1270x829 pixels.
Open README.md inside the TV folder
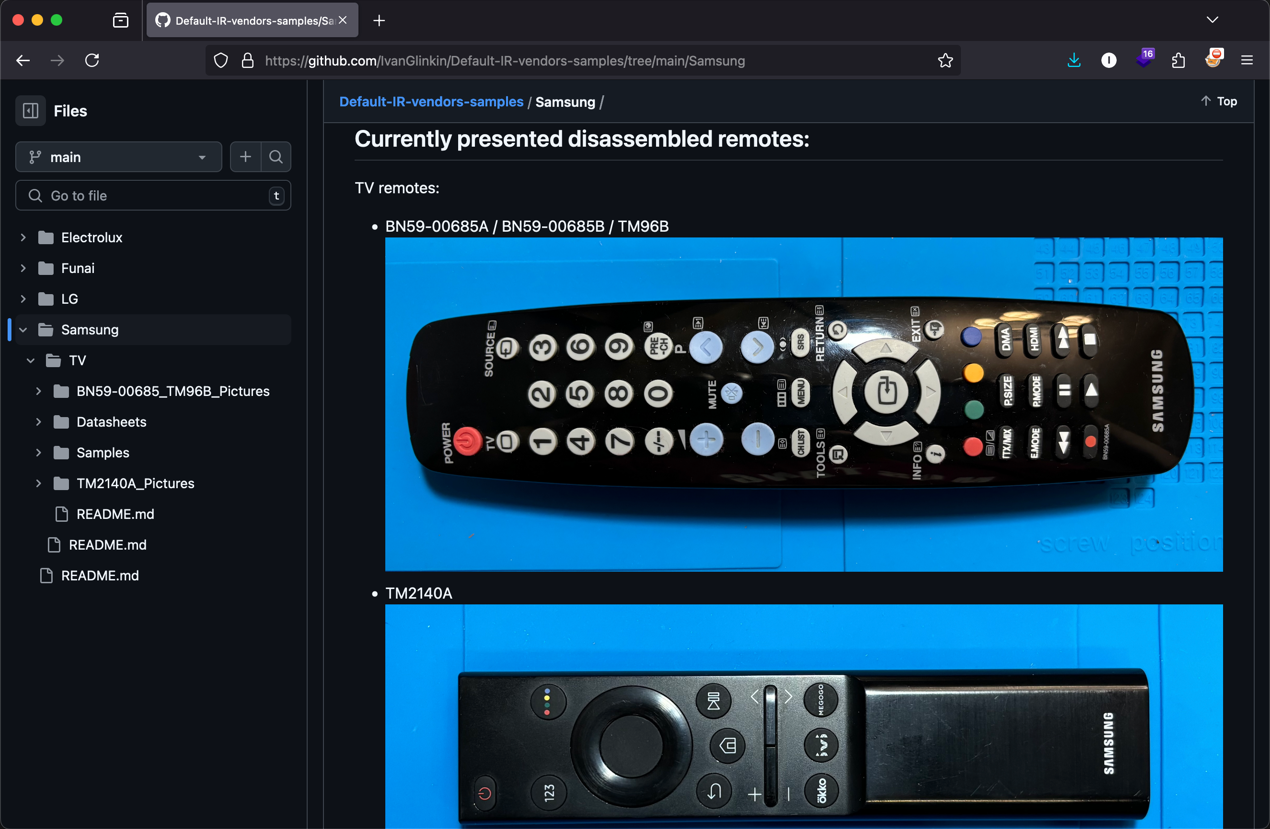pos(115,514)
